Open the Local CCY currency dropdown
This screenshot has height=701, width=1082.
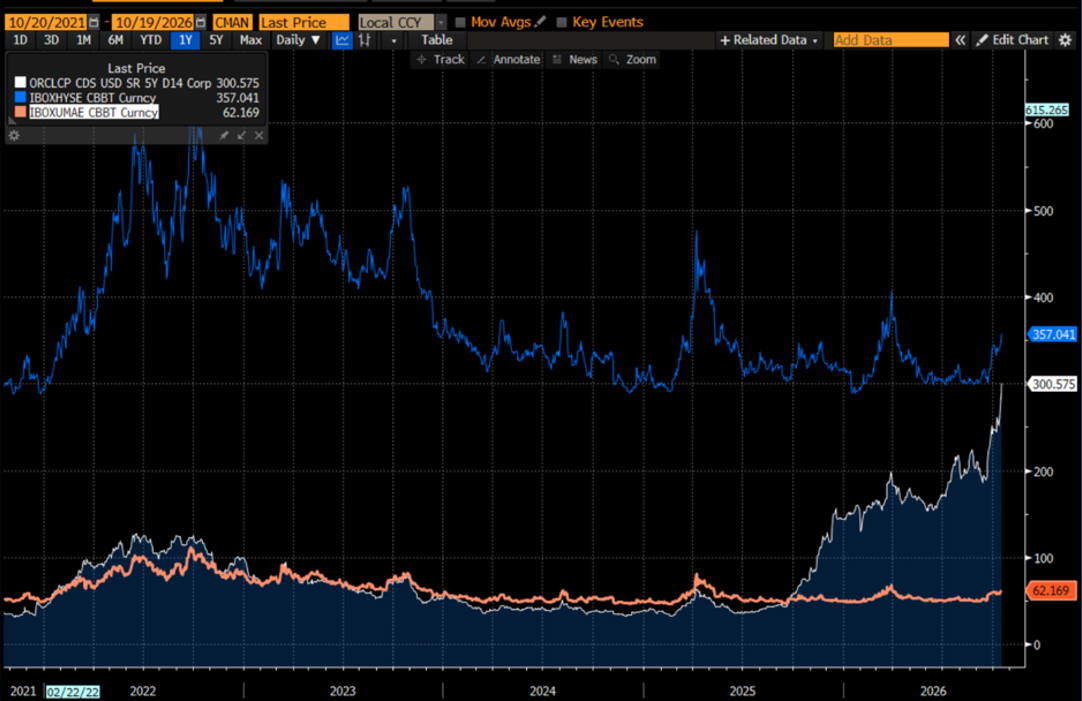click(x=442, y=23)
